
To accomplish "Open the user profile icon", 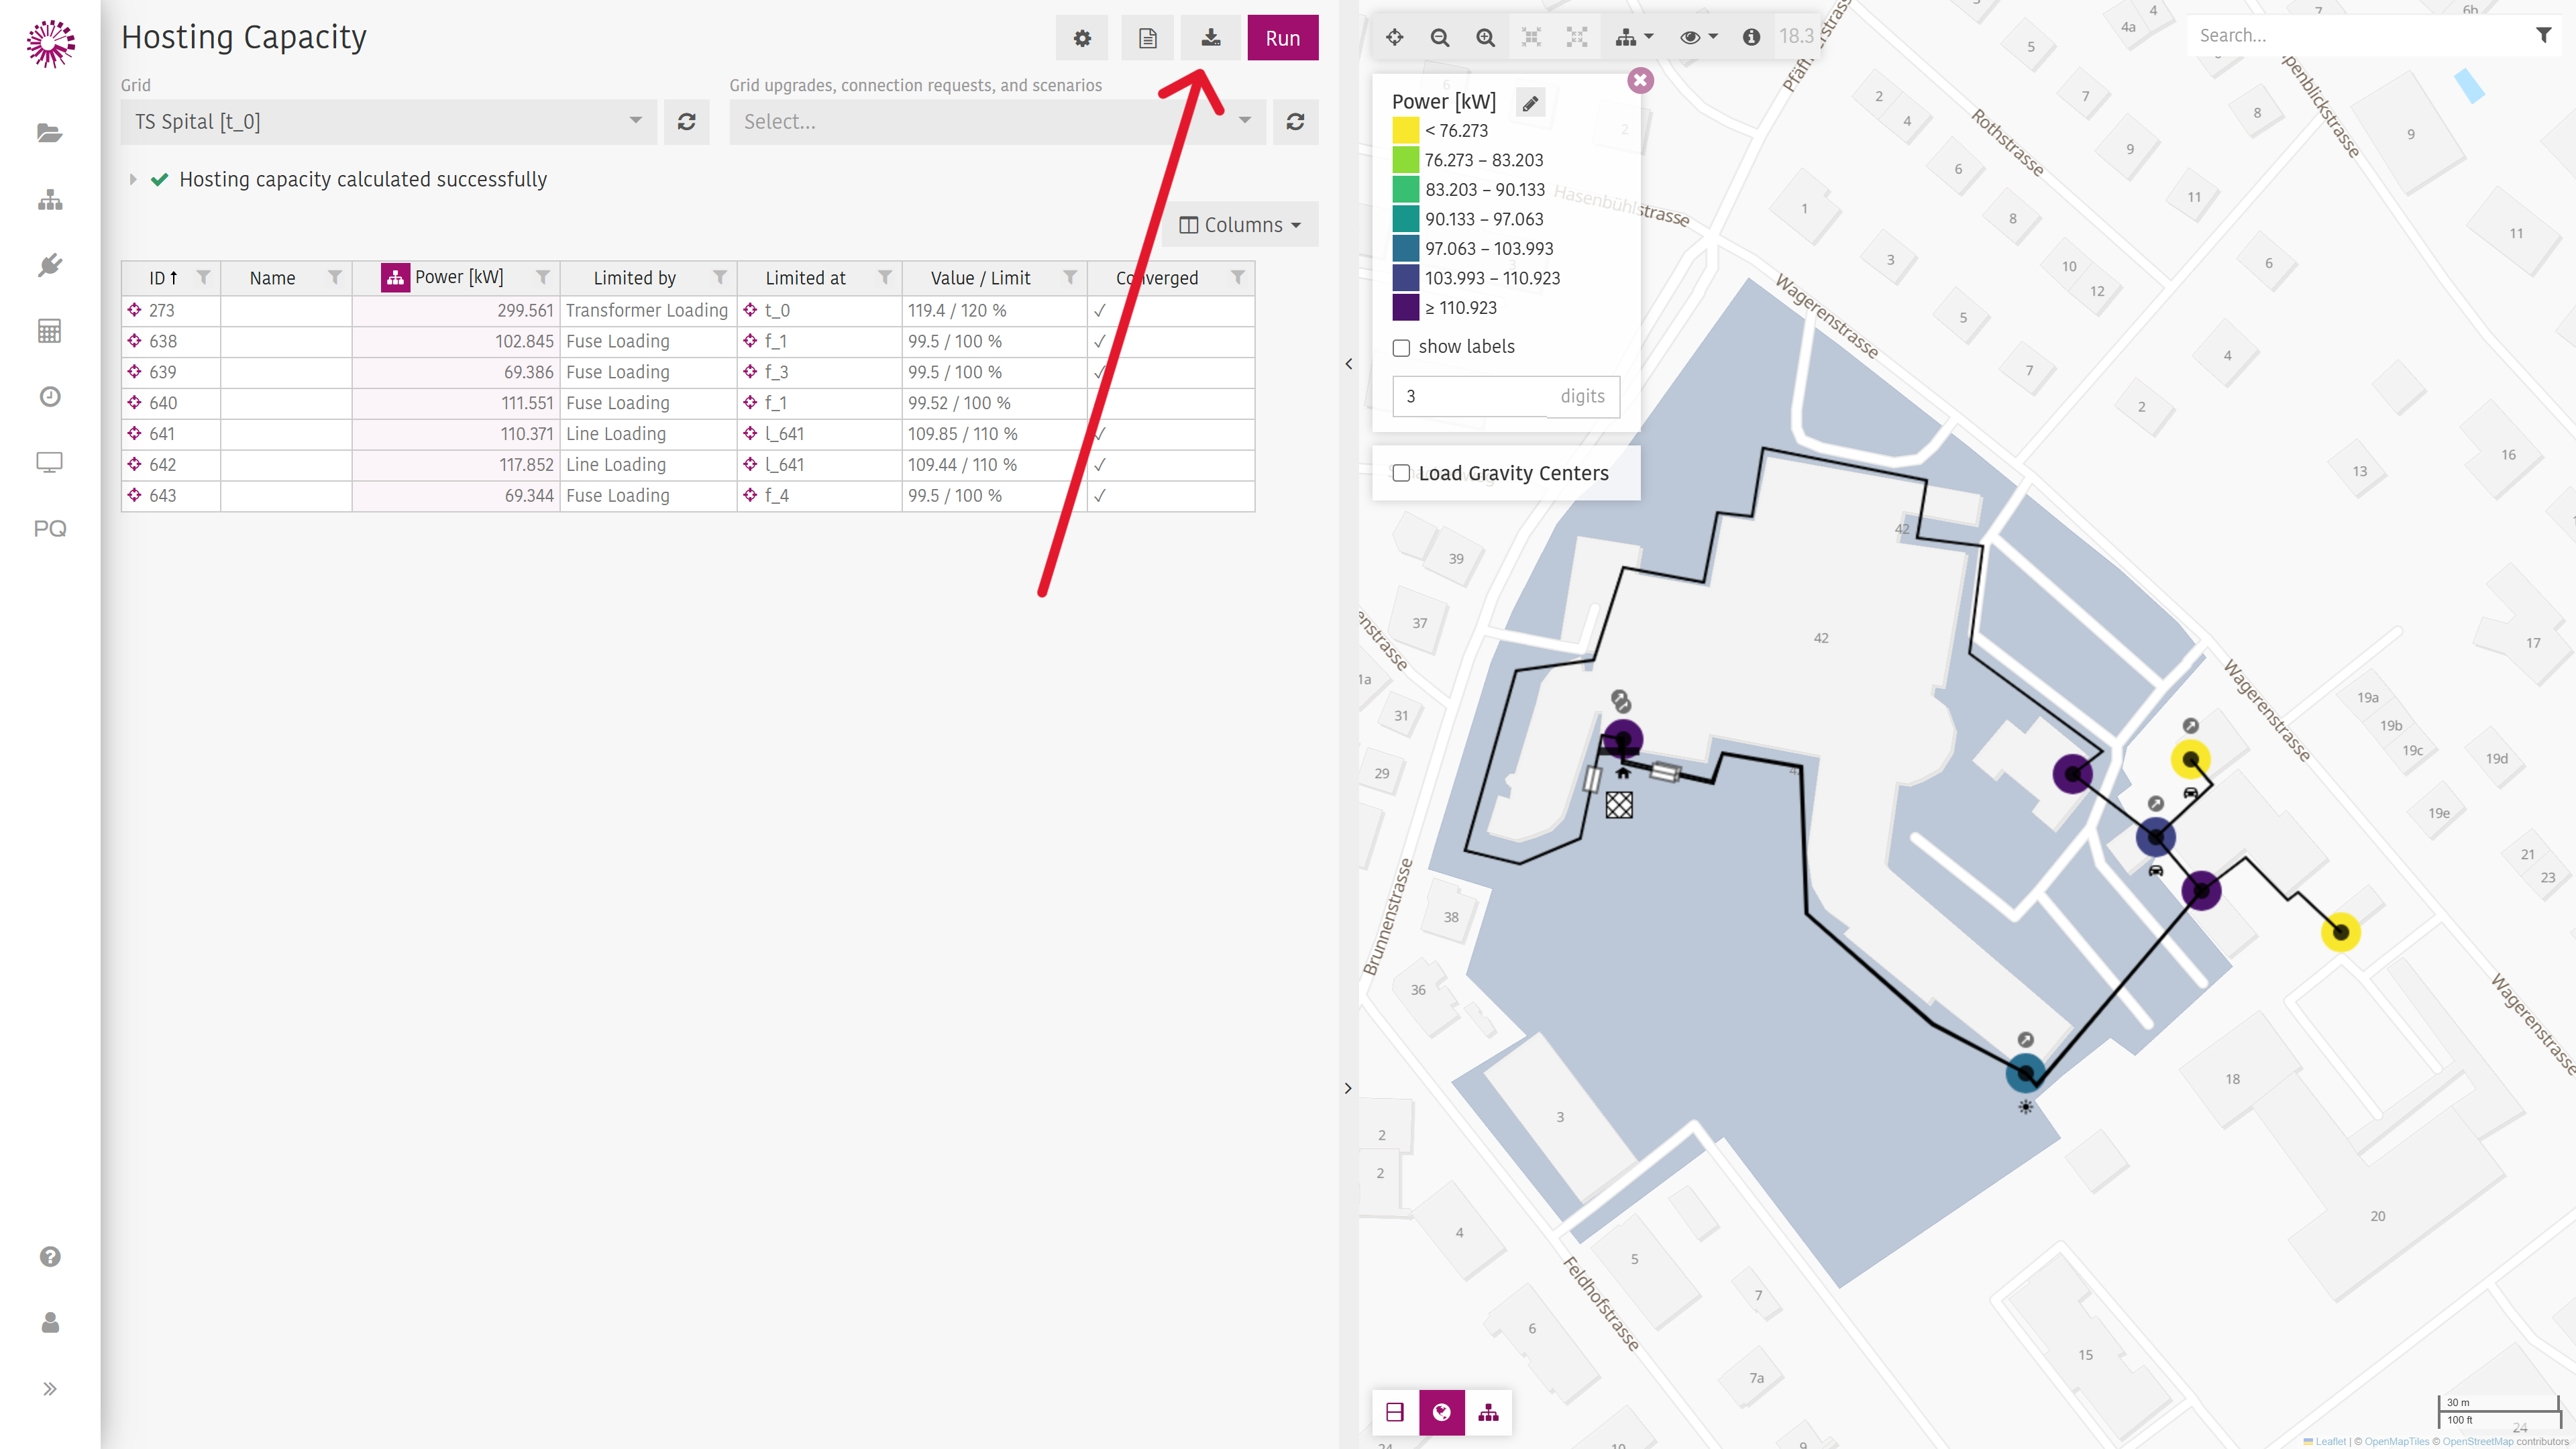I will click(50, 1323).
